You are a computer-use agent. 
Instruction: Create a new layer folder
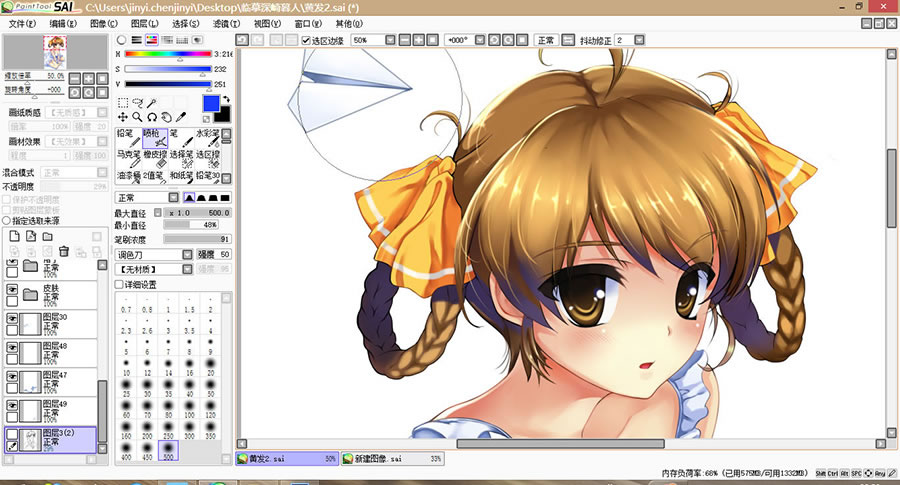48,236
